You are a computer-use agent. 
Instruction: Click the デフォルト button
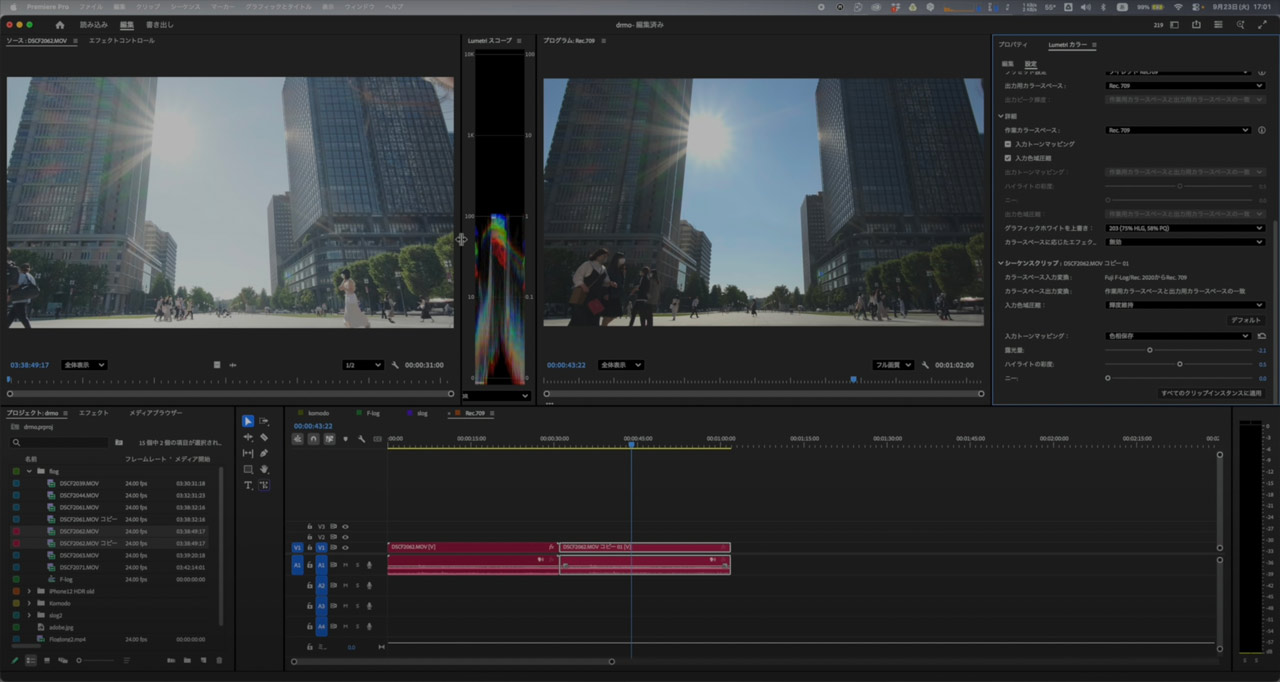coord(1245,320)
